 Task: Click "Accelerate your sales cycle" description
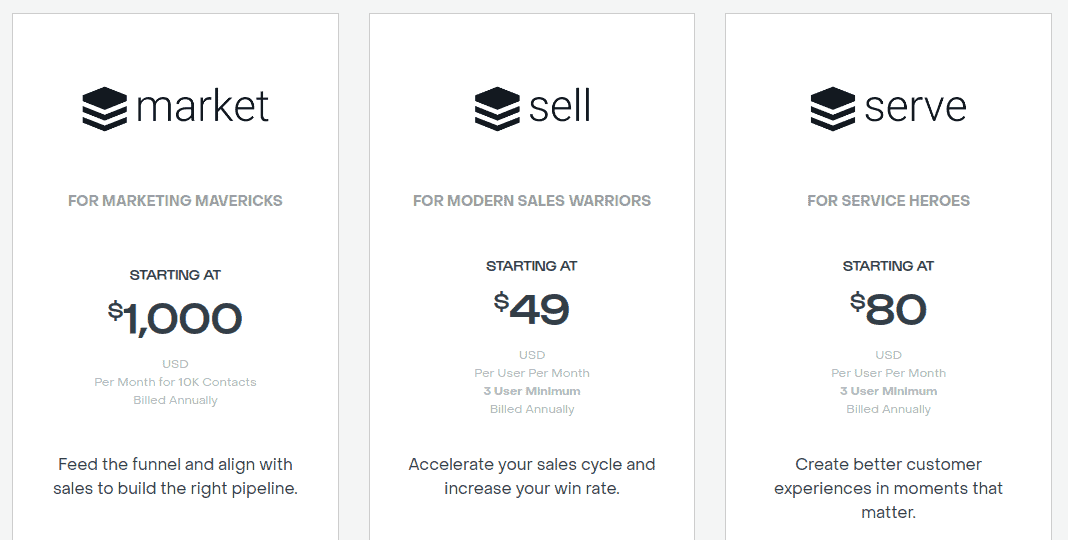[532, 476]
